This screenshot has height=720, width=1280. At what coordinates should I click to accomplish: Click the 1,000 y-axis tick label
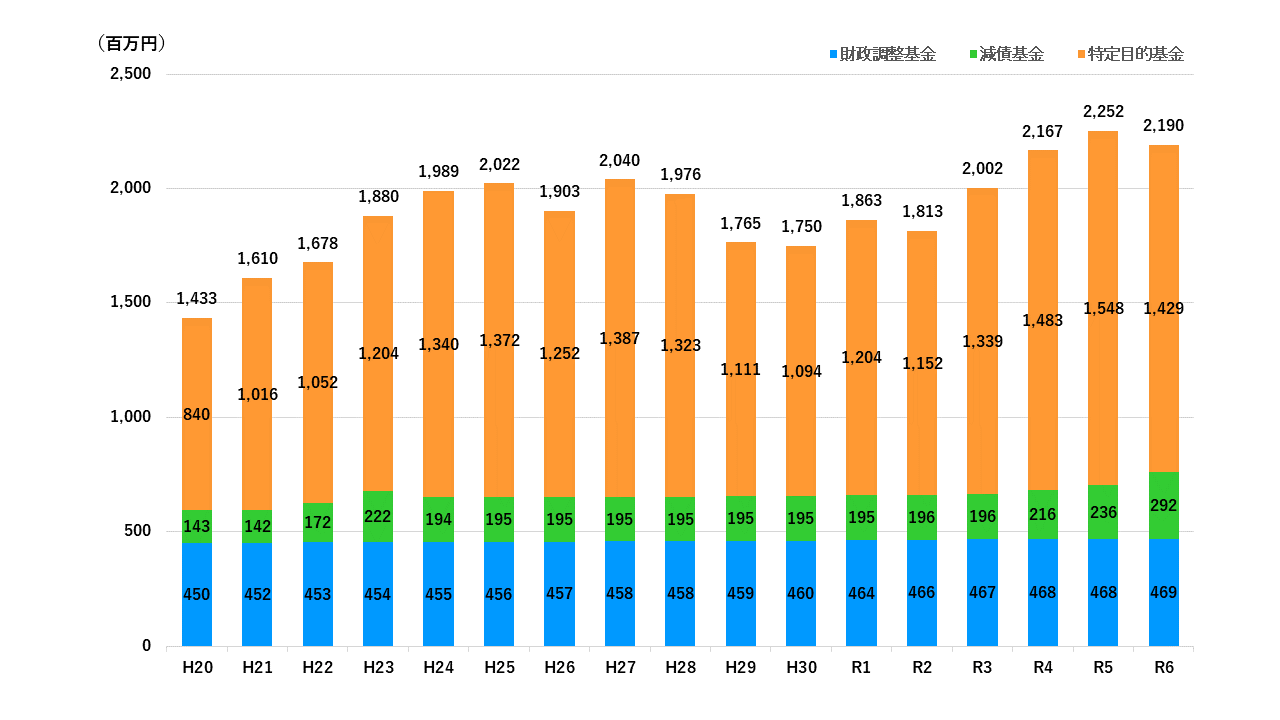pos(130,417)
